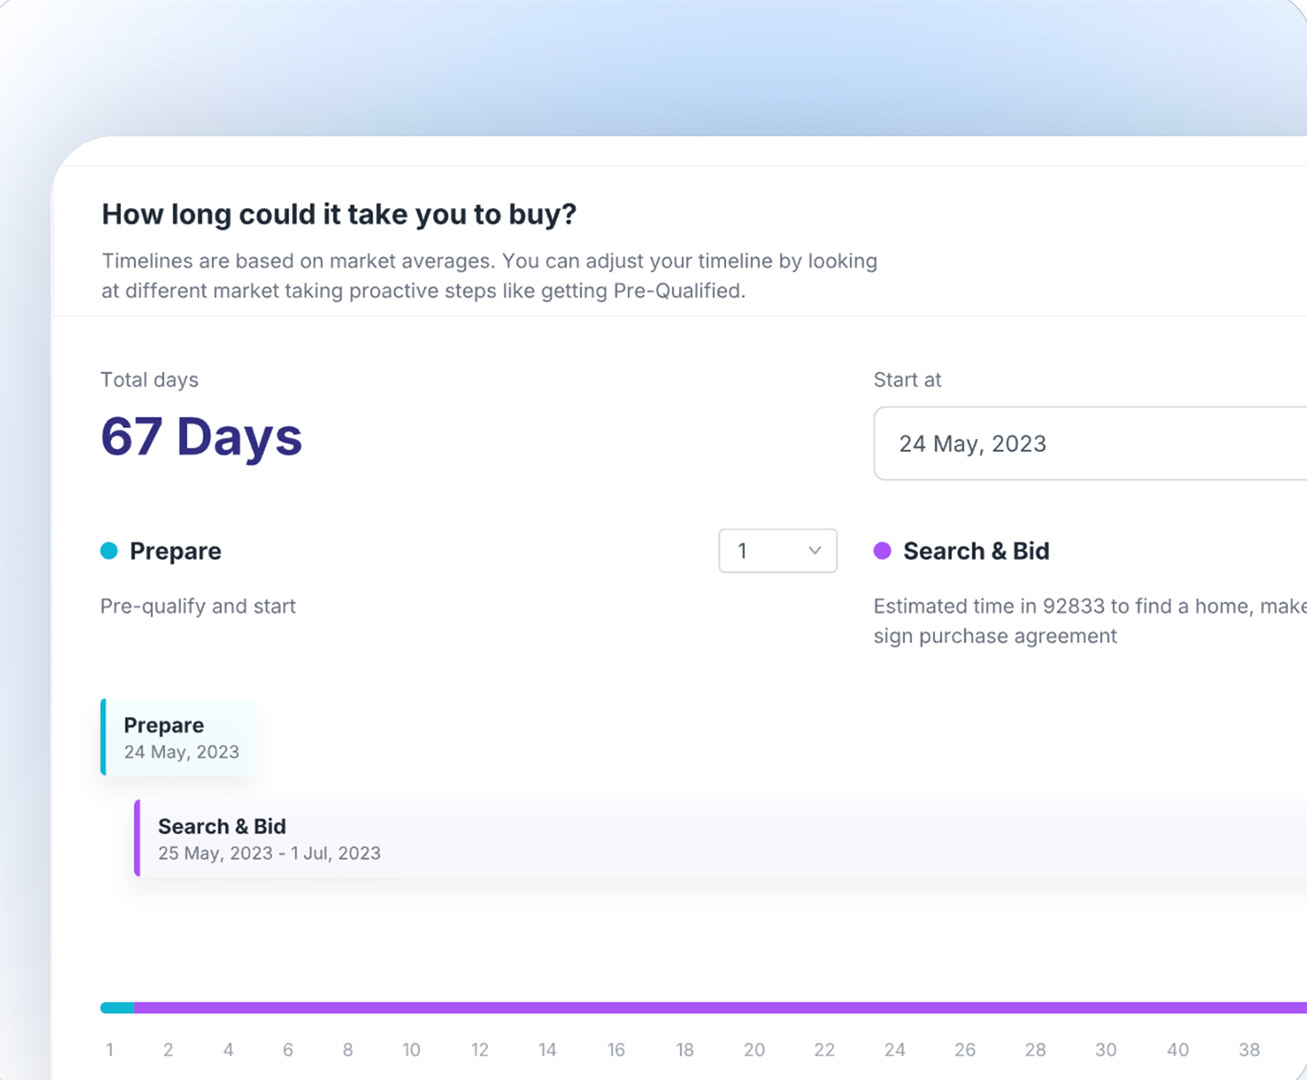Click day 30 on the timeline axis
This screenshot has width=1307, height=1080.
point(1105,1050)
